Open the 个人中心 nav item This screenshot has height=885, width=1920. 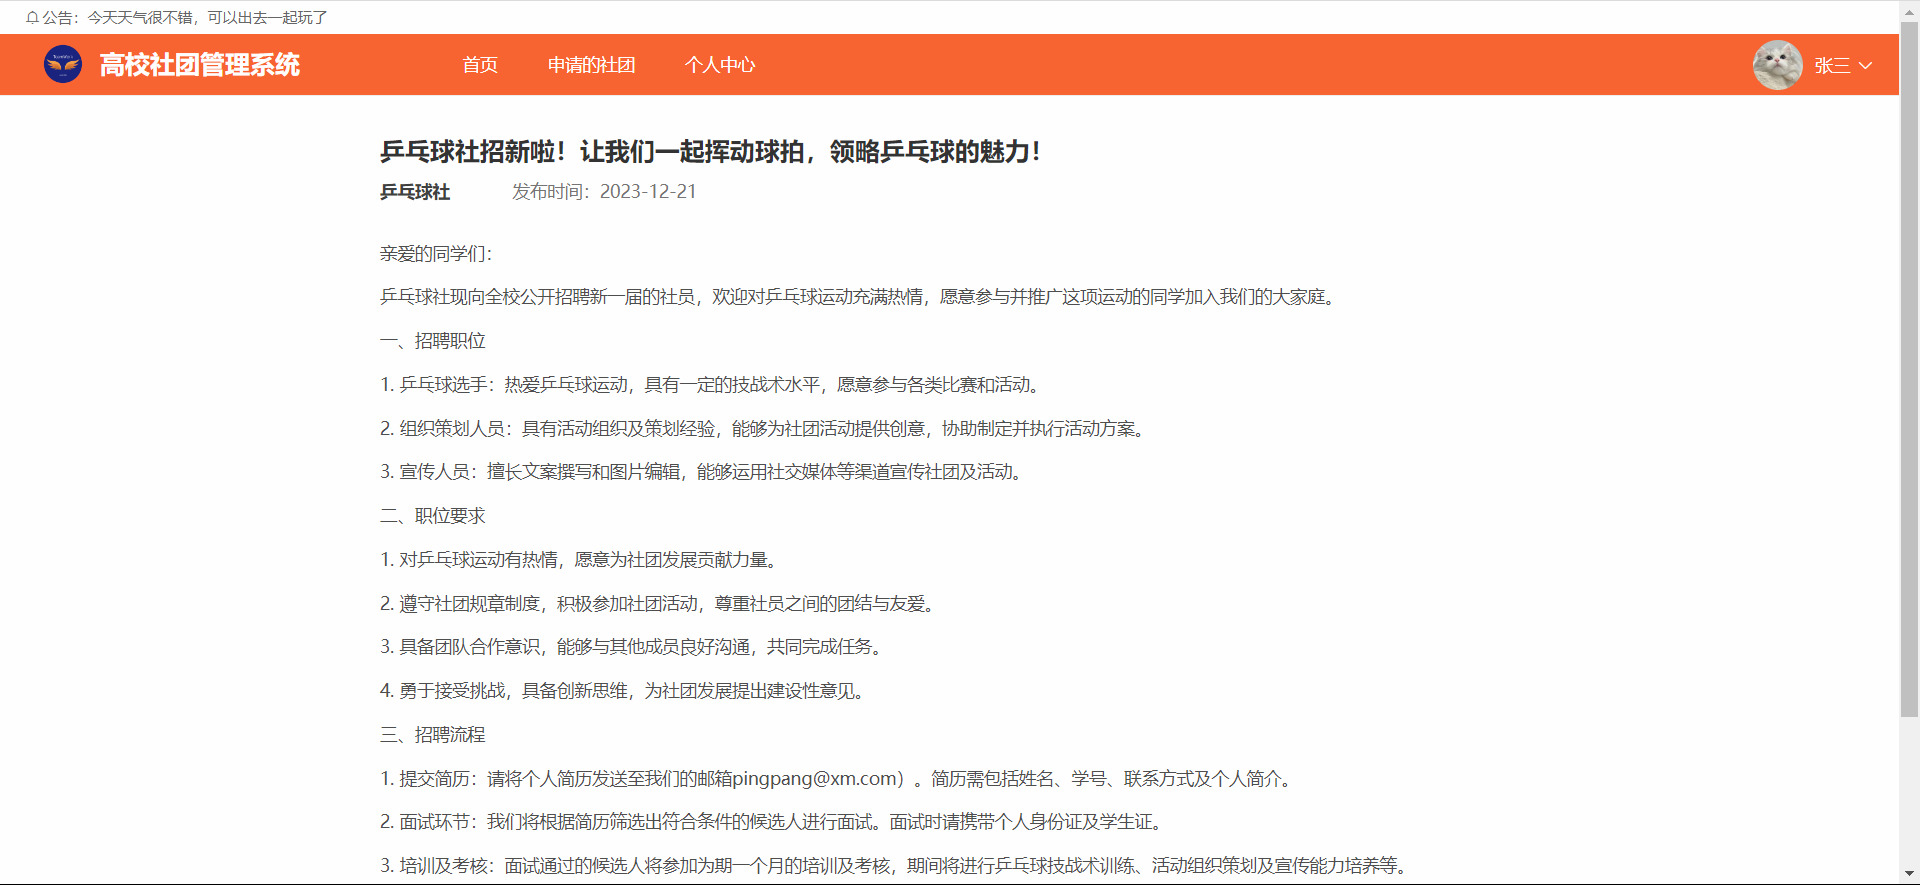pyautogui.click(x=720, y=65)
